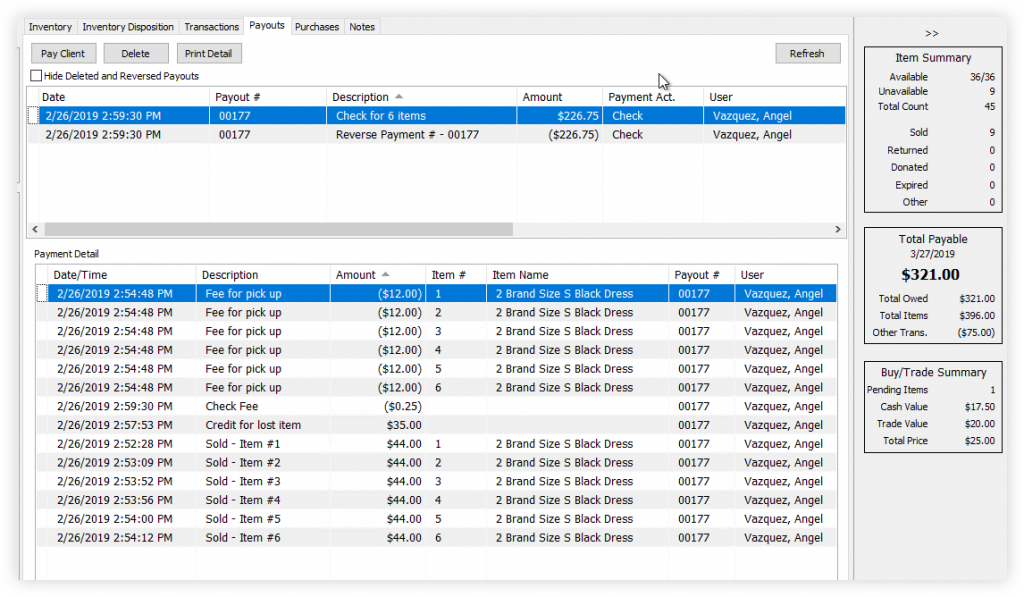
Task: Collapse side panel with >> arrows
Action: pos(932,33)
